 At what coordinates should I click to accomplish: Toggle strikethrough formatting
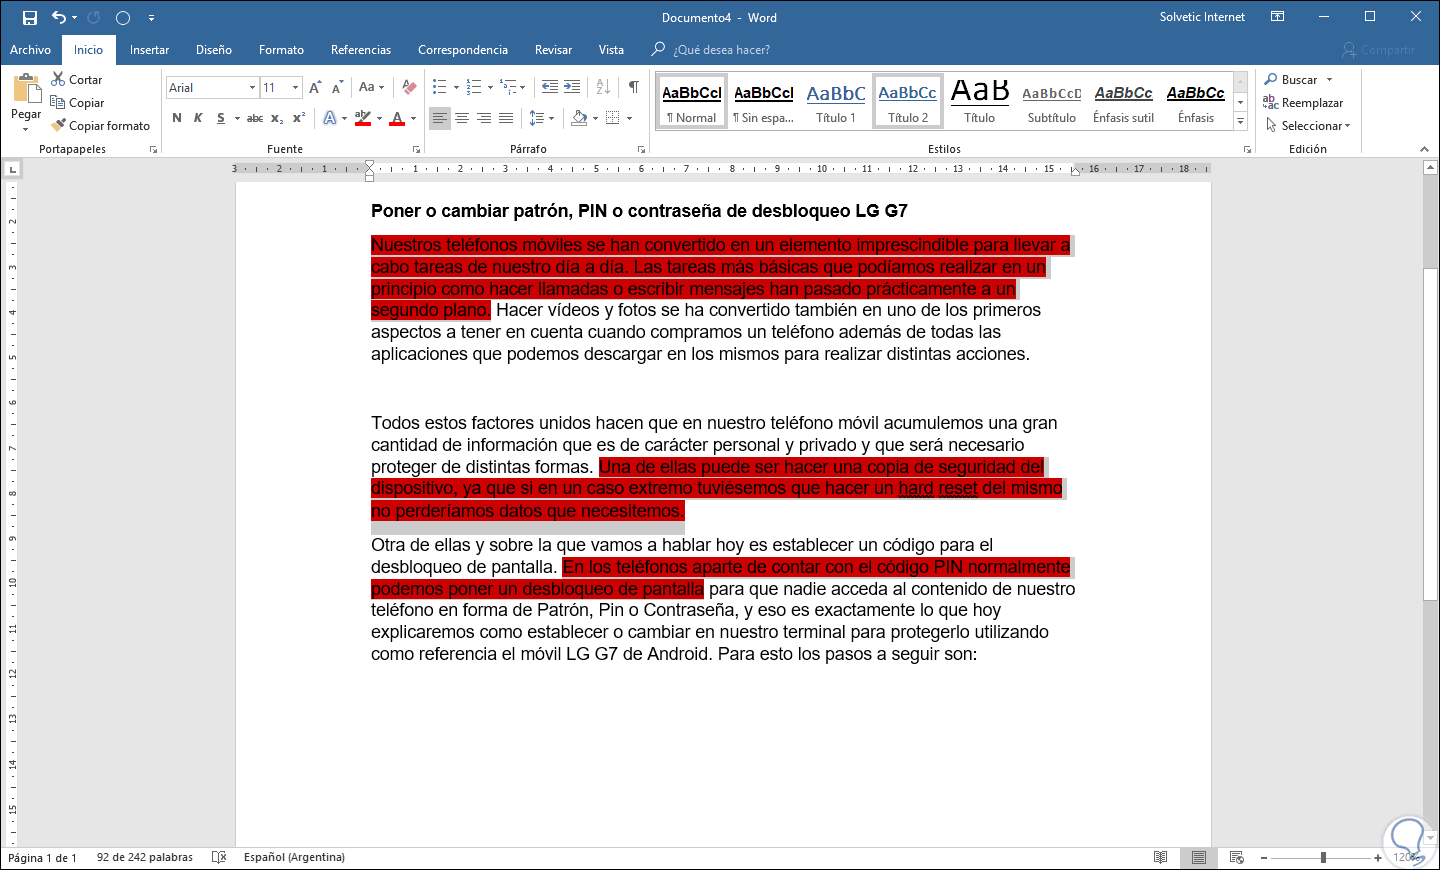[x=255, y=118]
